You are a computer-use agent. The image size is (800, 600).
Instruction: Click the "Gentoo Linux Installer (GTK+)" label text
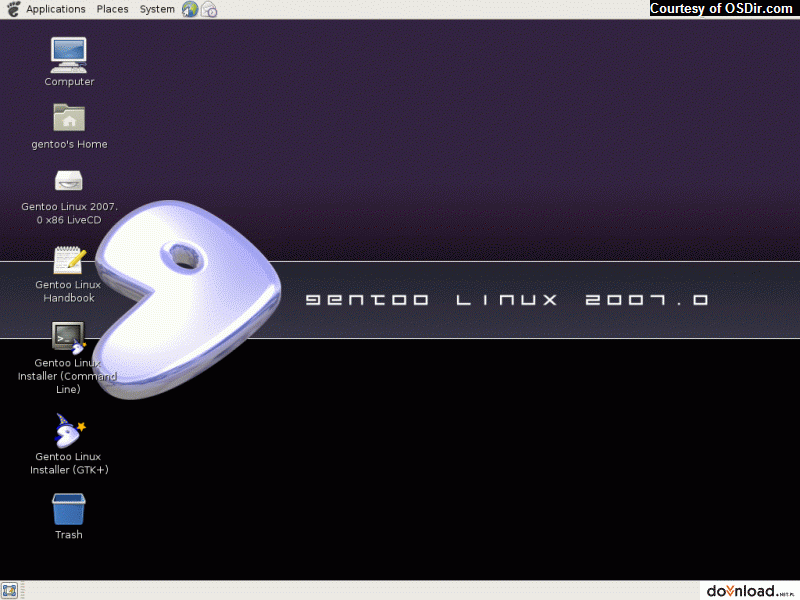69,463
